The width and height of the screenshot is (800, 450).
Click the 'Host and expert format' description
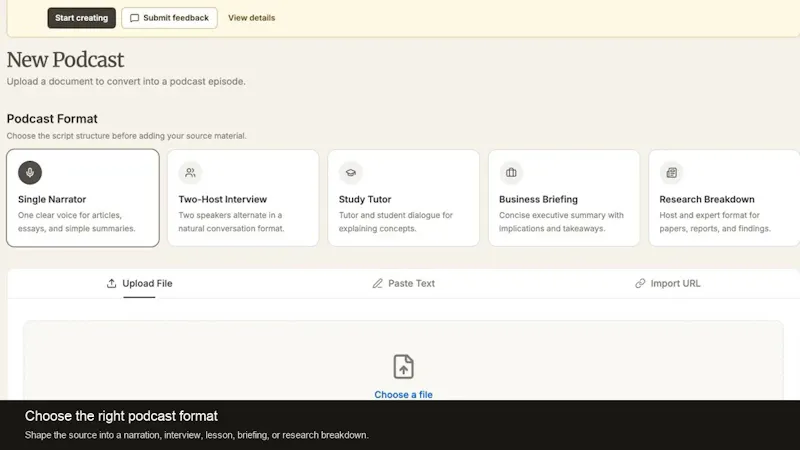tap(715, 222)
